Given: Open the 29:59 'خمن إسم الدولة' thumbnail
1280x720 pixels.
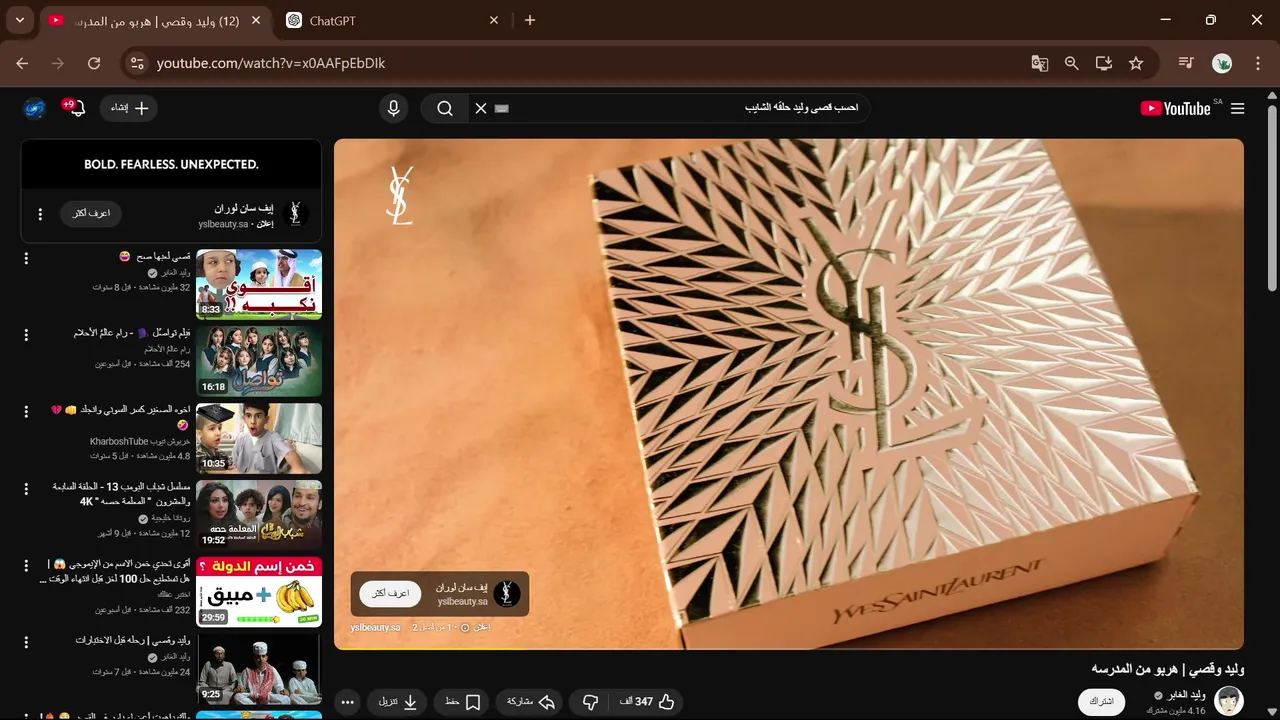Looking at the screenshot, I should pos(259,592).
